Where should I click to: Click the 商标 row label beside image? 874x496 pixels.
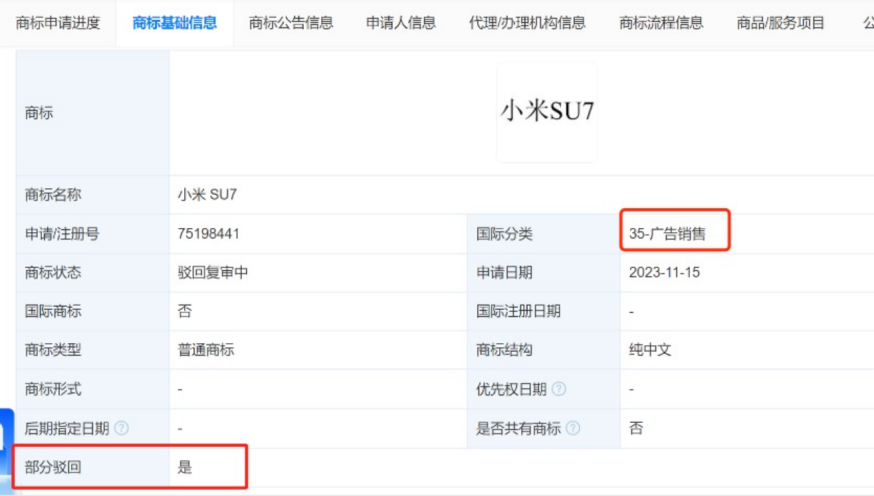(39, 113)
